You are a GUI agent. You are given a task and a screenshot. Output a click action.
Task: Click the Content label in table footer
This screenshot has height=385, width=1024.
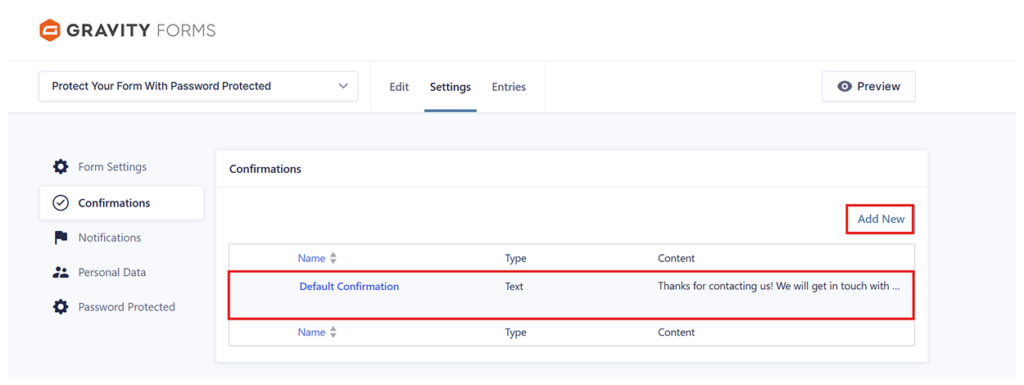click(676, 332)
